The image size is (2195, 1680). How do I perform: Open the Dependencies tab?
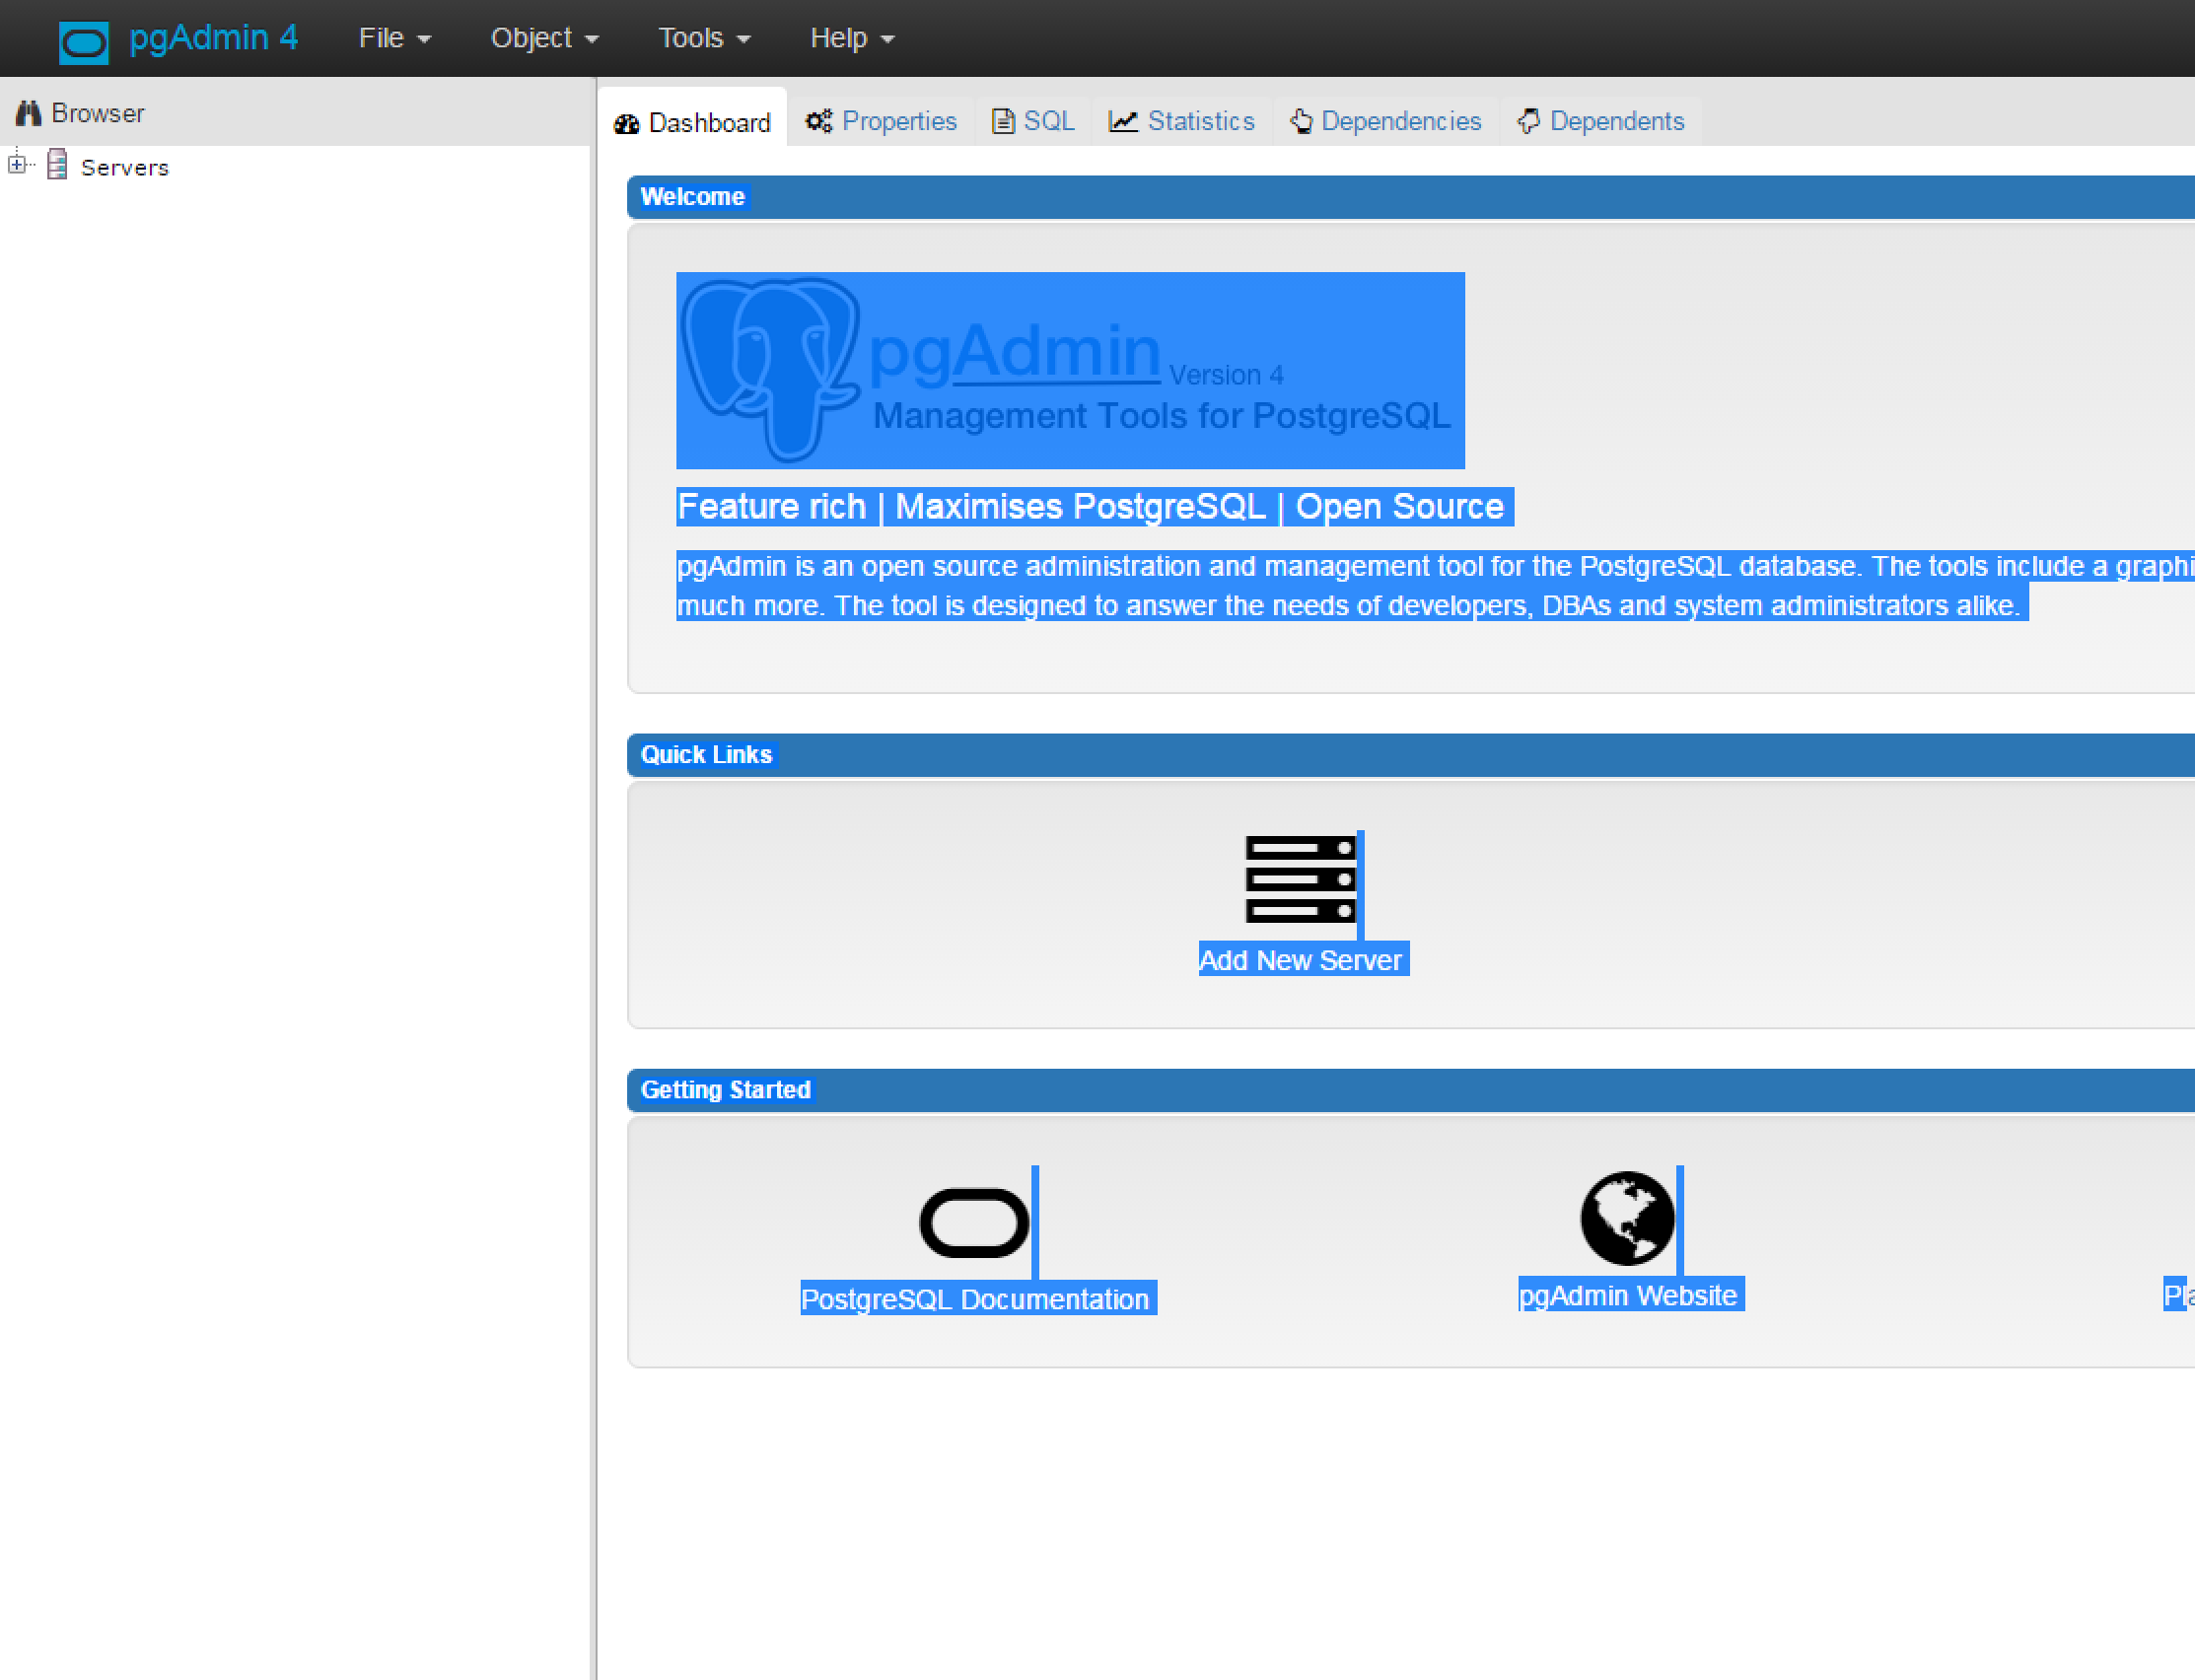tap(1386, 121)
